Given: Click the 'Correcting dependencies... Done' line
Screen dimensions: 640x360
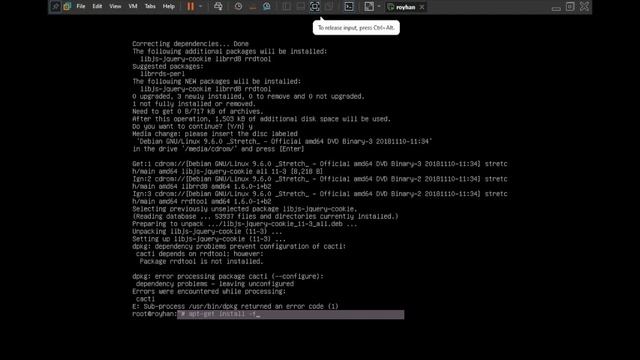Looking at the screenshot, I should point(190,44).
